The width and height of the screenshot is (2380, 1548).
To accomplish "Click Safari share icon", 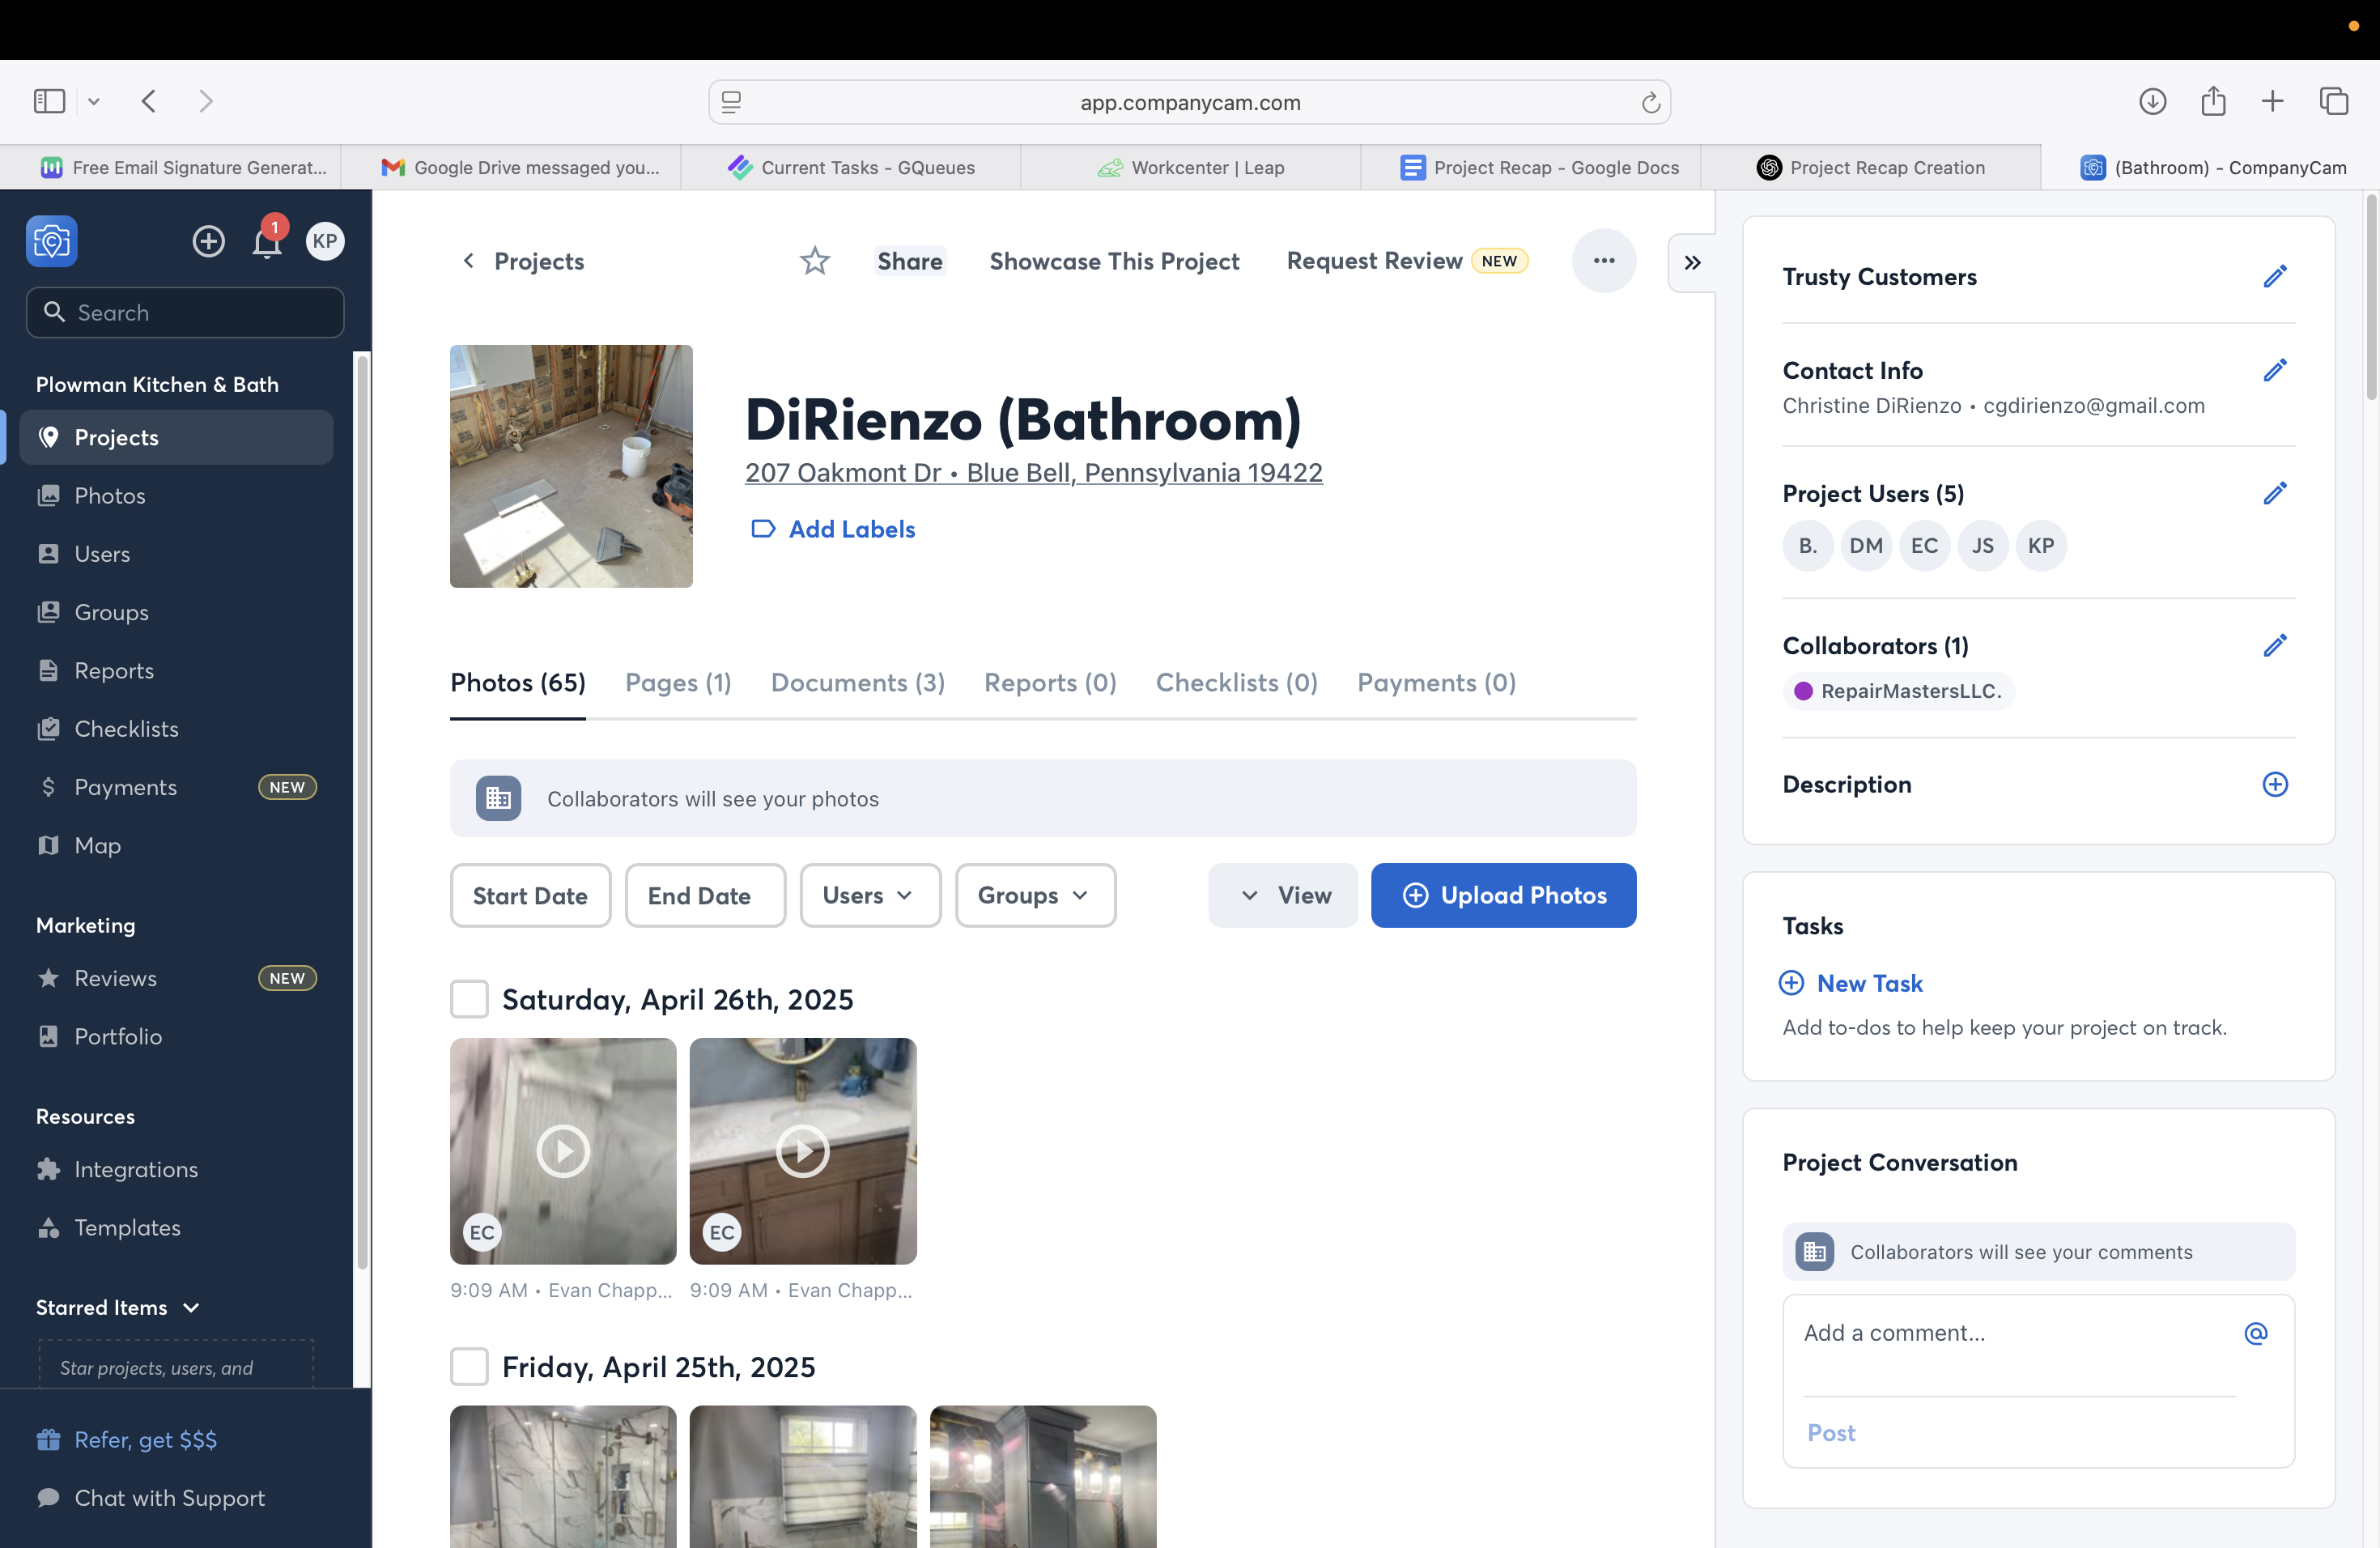I will coord(2213,101).
